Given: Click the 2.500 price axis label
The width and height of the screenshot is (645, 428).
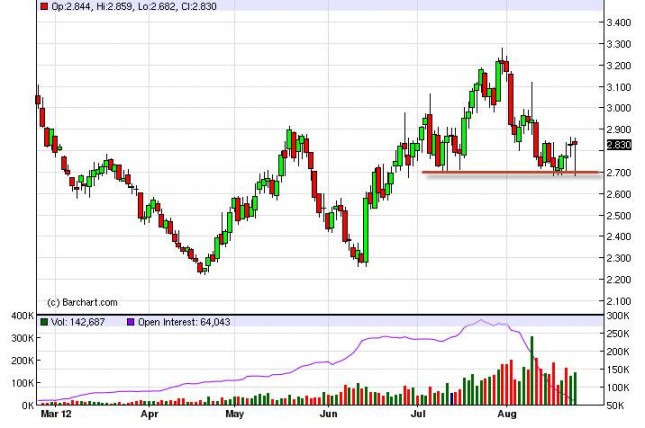Looking at the screenshot, I should tap(619, 215).
